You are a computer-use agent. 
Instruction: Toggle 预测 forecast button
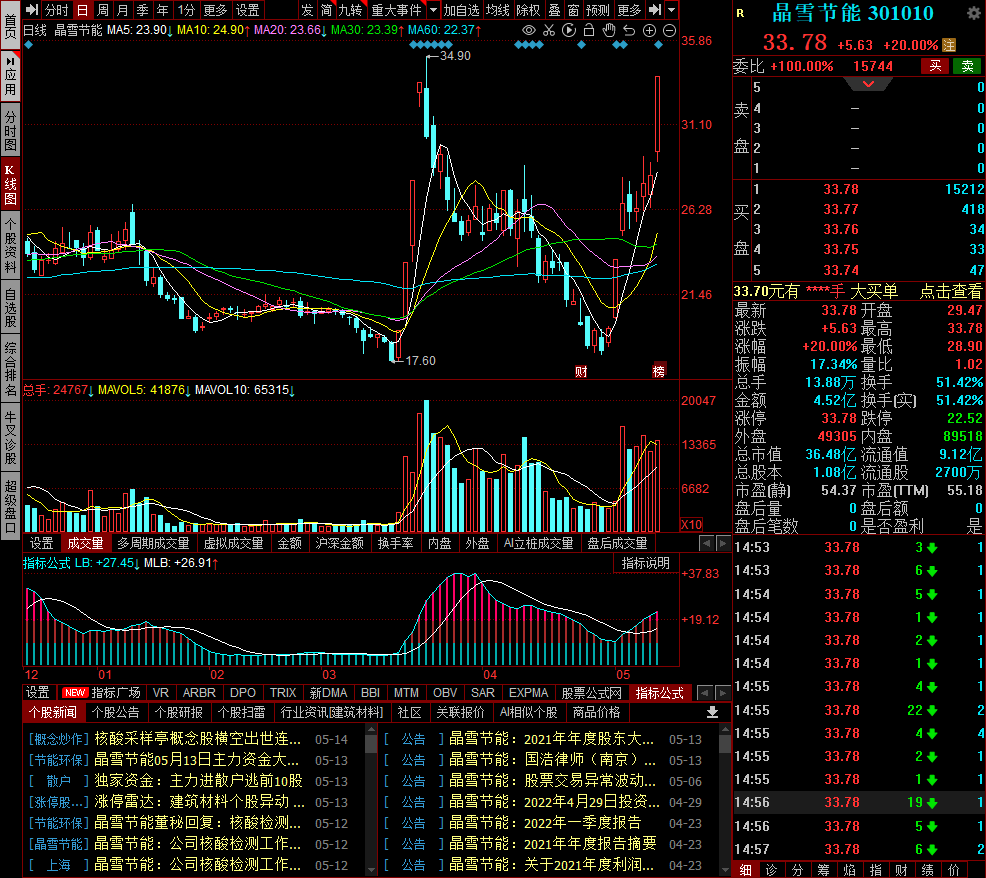597,10
